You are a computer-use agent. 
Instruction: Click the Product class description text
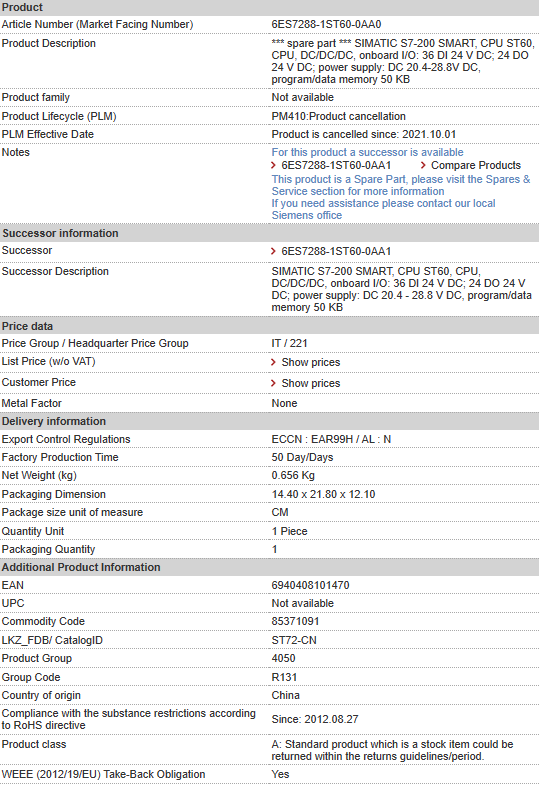393,751
